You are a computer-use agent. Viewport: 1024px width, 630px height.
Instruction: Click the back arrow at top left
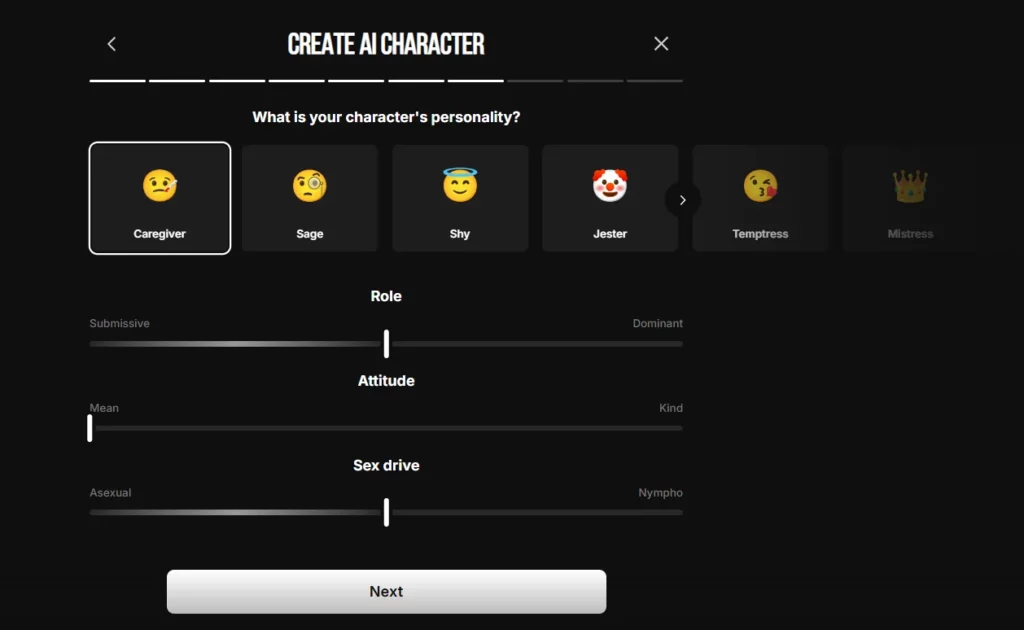point(111,43)
